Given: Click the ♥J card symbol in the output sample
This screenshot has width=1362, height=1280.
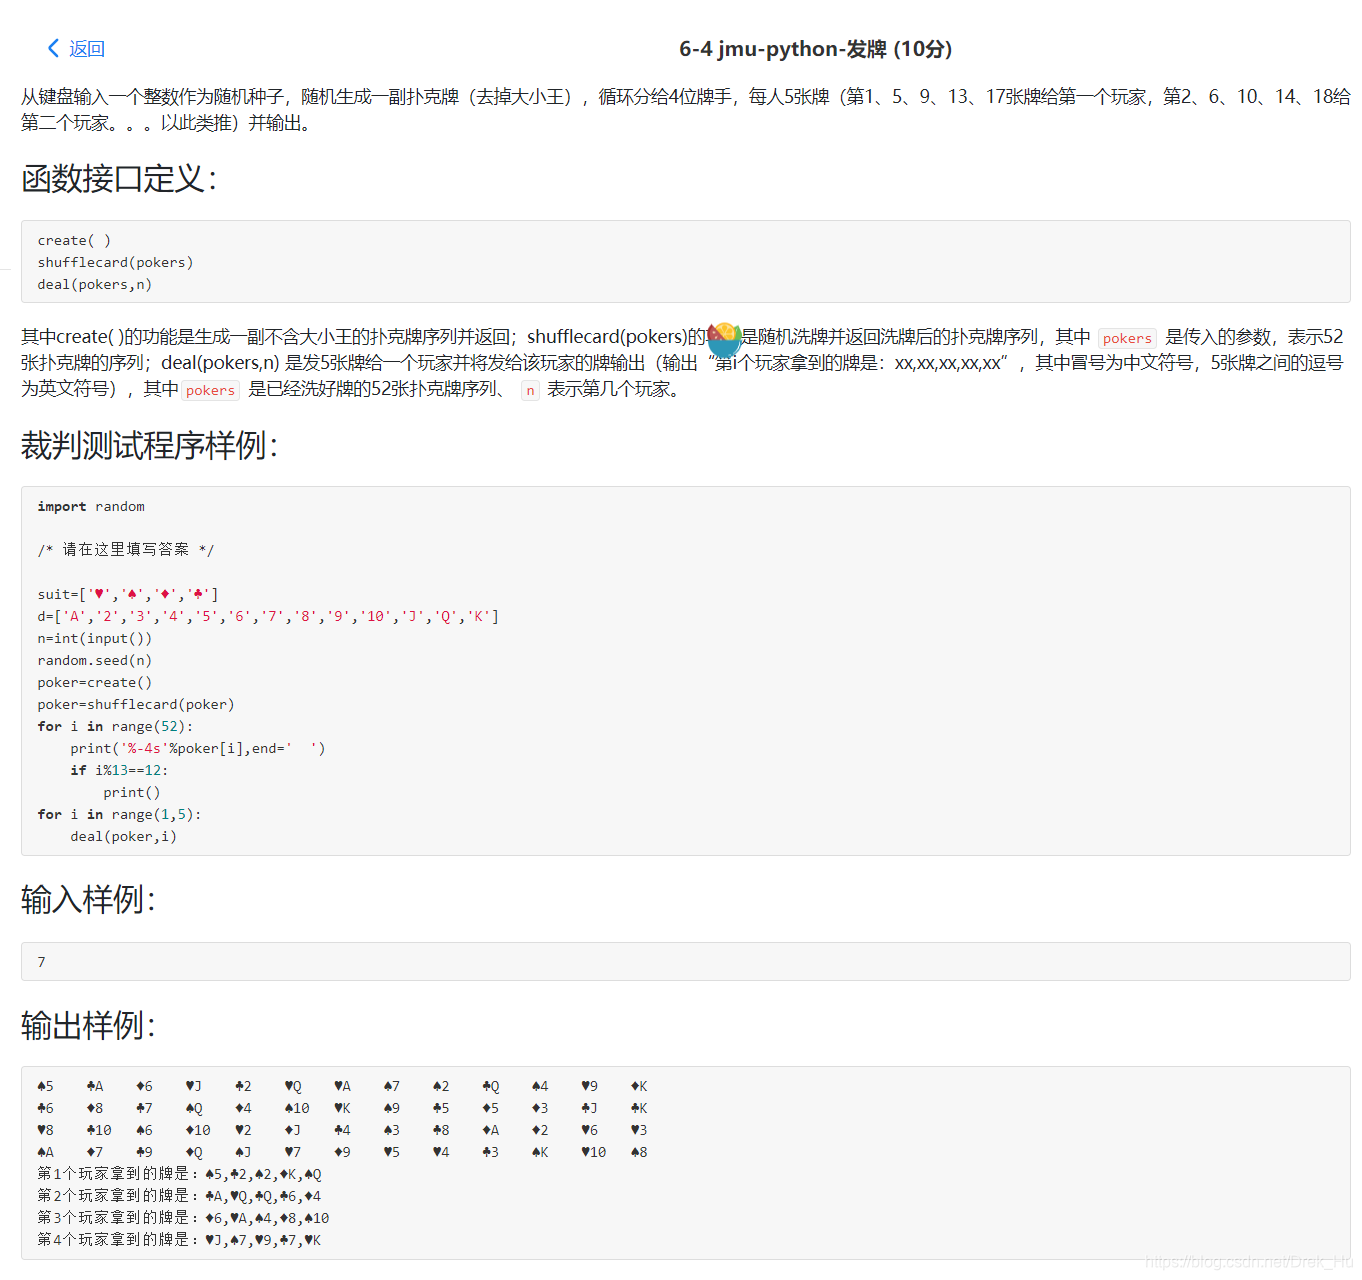Looking at the screenshot, I should point(193,1086).
